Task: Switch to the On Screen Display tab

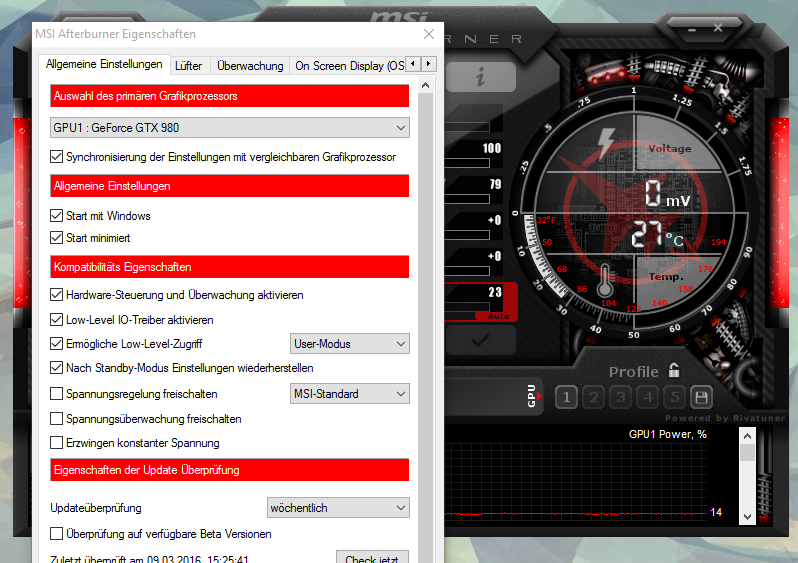Action: tap(349, 66)
